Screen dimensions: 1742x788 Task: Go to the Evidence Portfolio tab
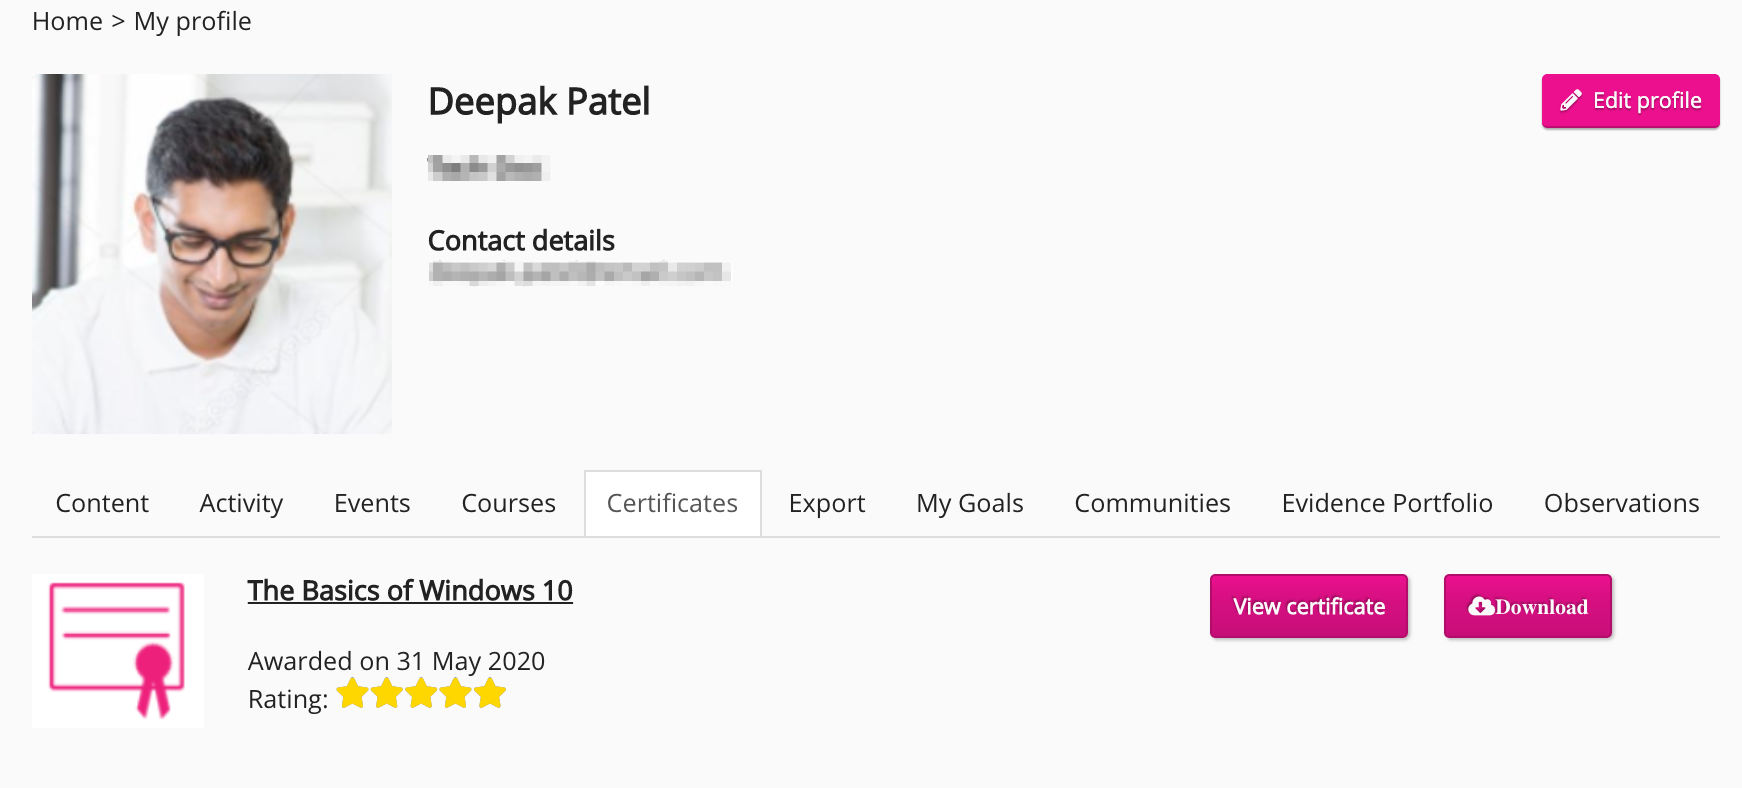tap(1386, 503)
